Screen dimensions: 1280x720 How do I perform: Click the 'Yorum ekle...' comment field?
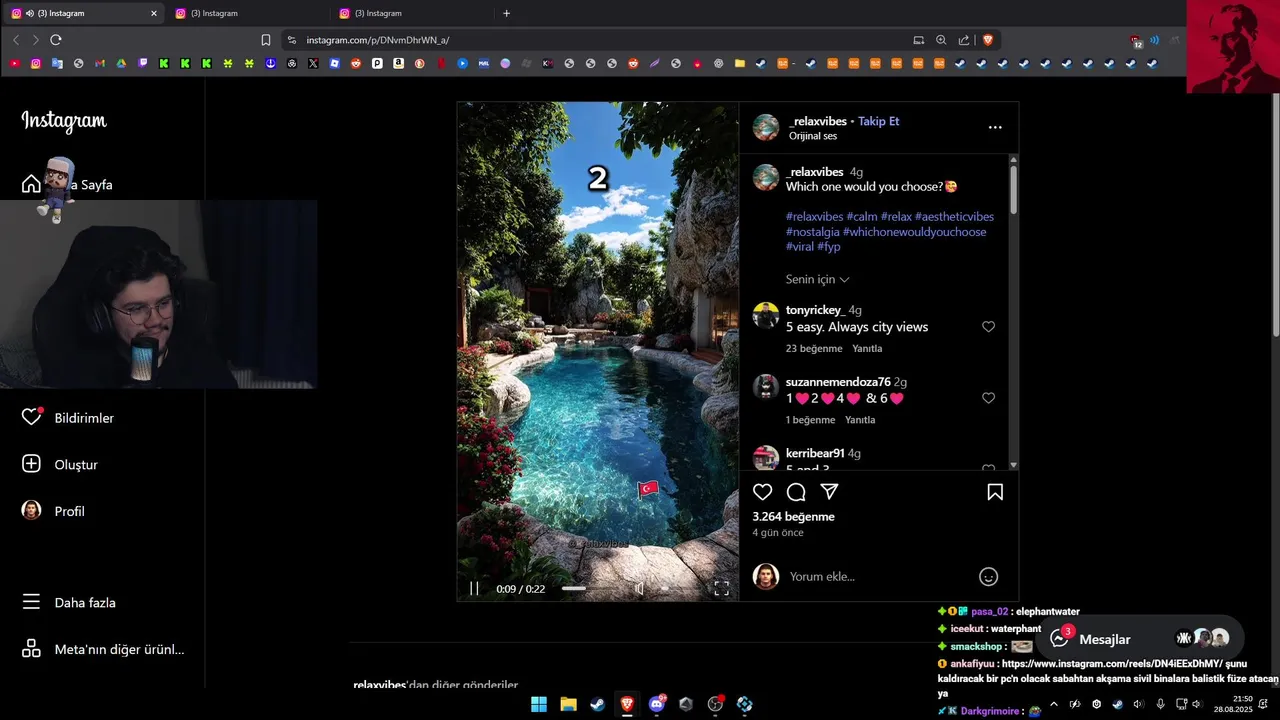pyautogui.click(x=875, y=576)
